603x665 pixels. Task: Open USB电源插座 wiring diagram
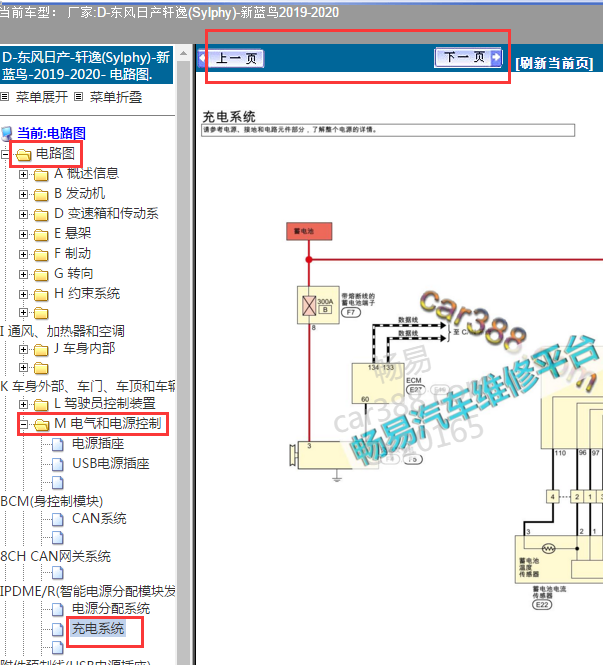111,464
